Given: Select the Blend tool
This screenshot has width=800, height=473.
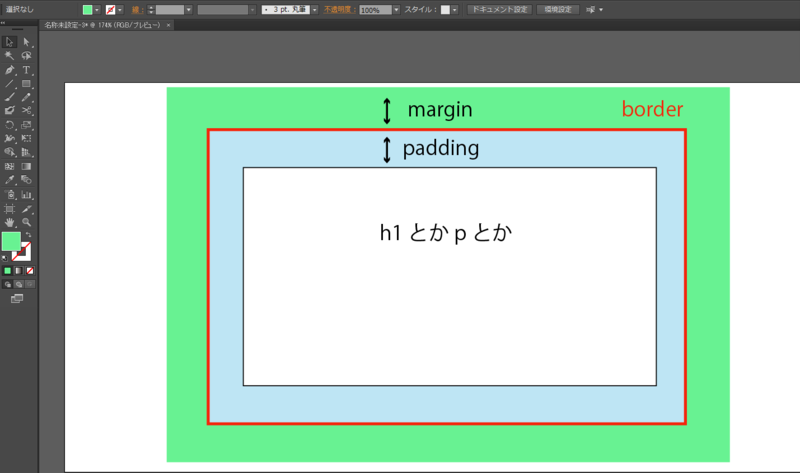Looking at the screenshot, I should (26, 180).
